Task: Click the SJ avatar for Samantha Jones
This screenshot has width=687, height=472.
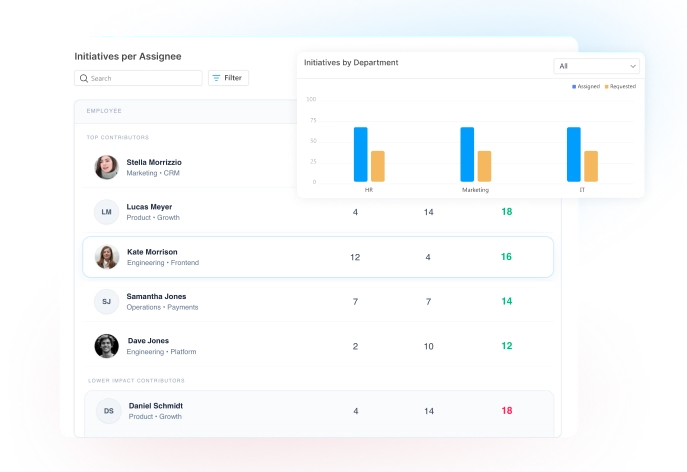Action: pos(107,301)
